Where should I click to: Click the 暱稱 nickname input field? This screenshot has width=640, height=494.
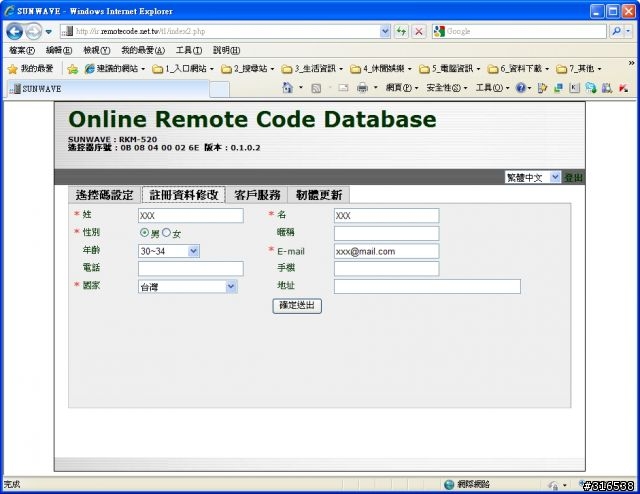(387, 234)
